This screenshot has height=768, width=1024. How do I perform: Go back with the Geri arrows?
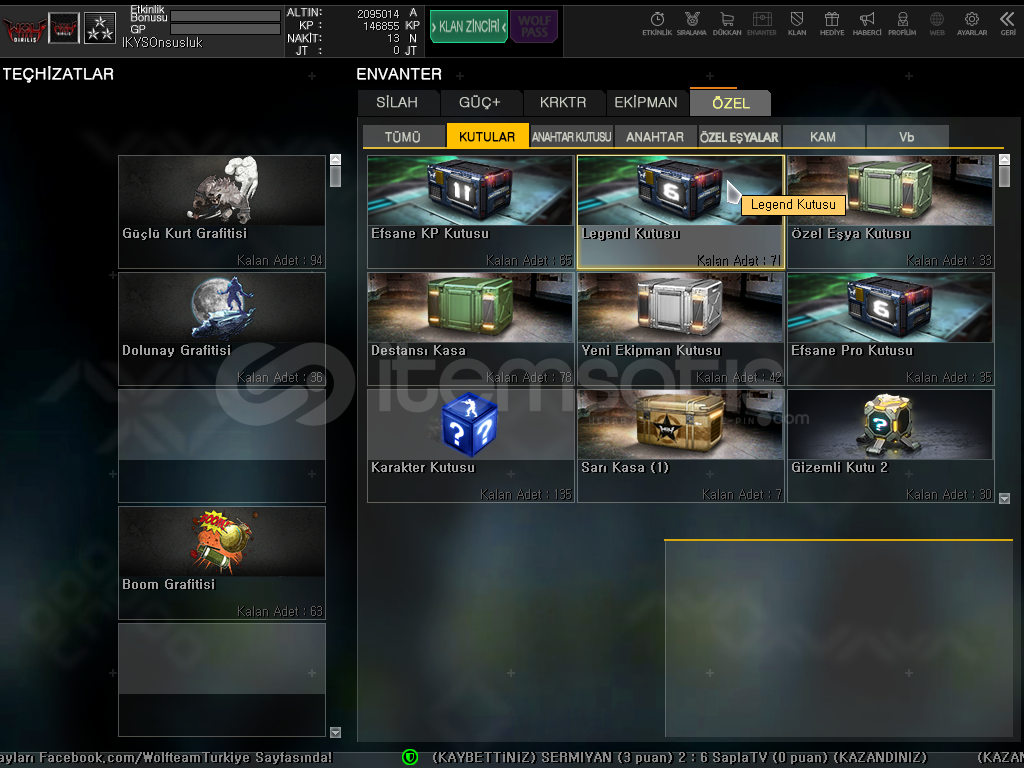click(x=1008, y=24)
